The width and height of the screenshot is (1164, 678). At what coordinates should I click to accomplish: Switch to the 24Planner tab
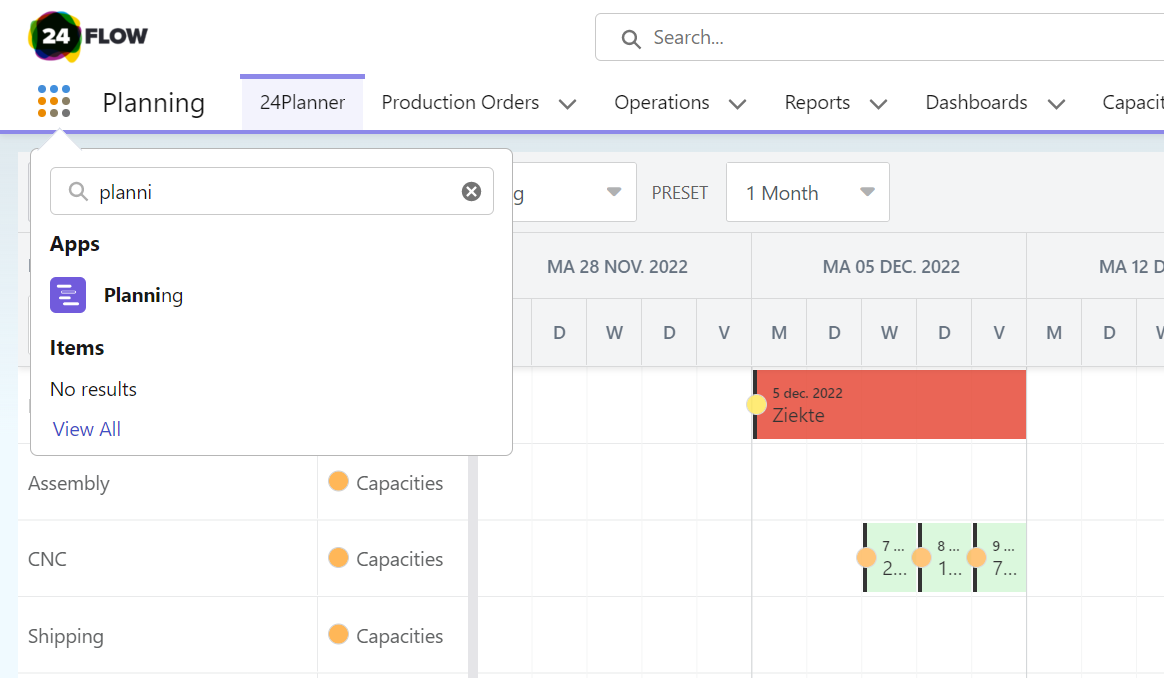tap(302, 103)
